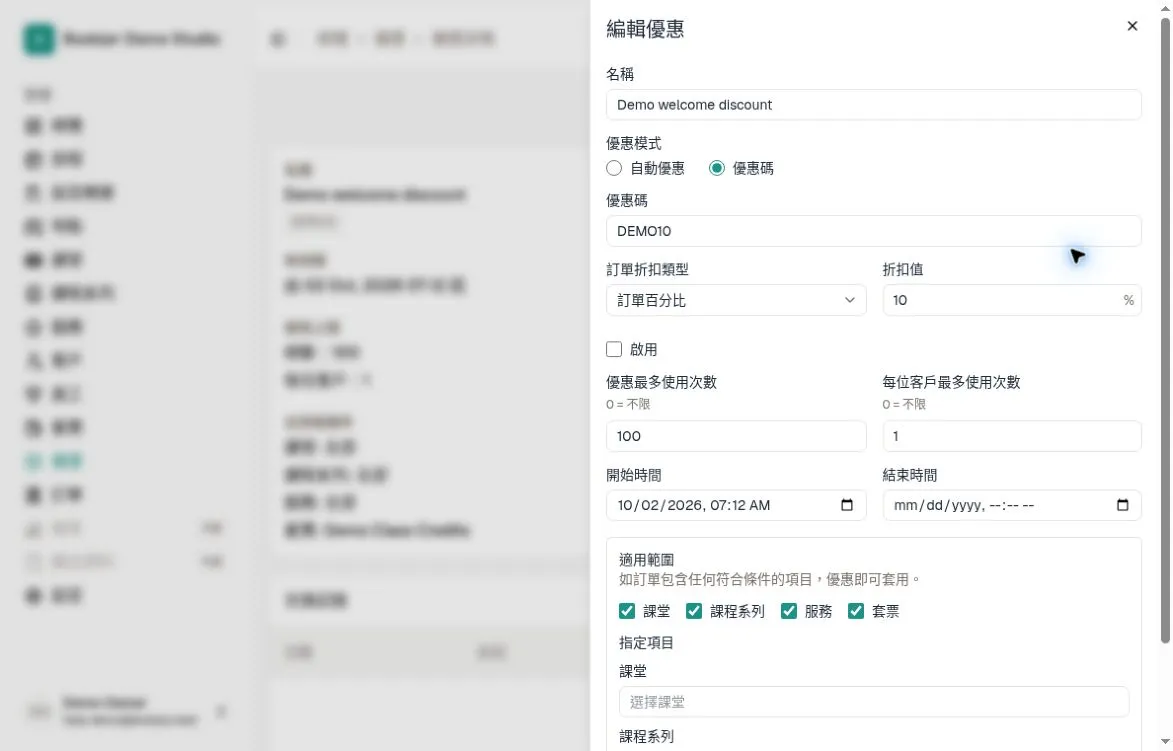Uncheck the 套票 scope checkbox
The width and height of the screenshot is (1173, 751).
point(856,611)
